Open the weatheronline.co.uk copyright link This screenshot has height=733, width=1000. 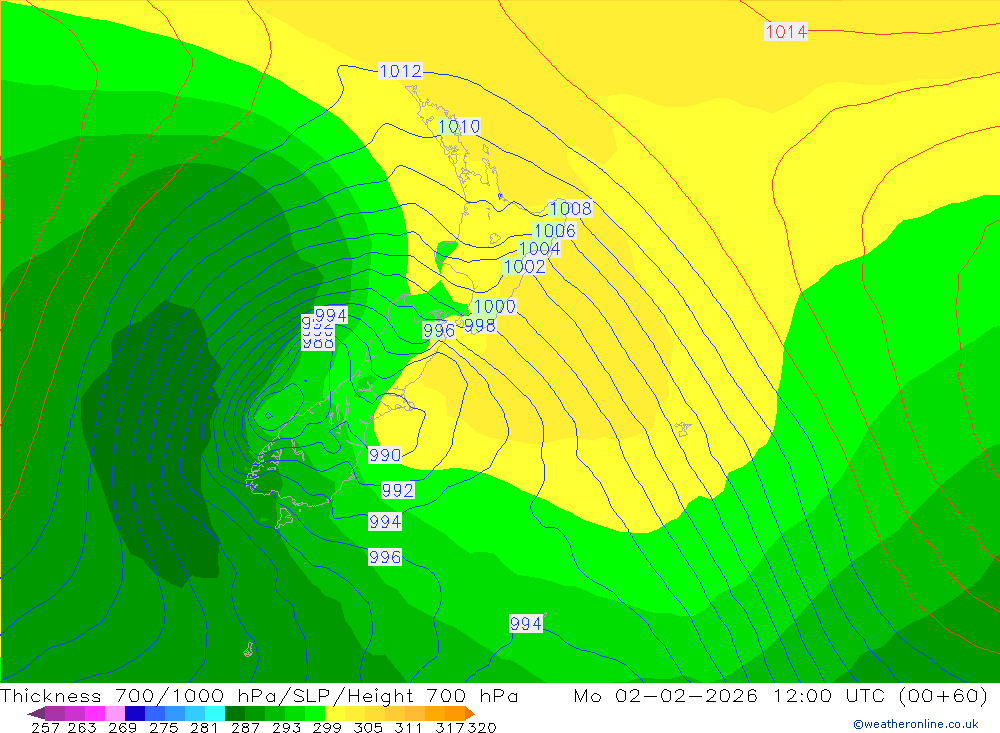coord(916,724)
